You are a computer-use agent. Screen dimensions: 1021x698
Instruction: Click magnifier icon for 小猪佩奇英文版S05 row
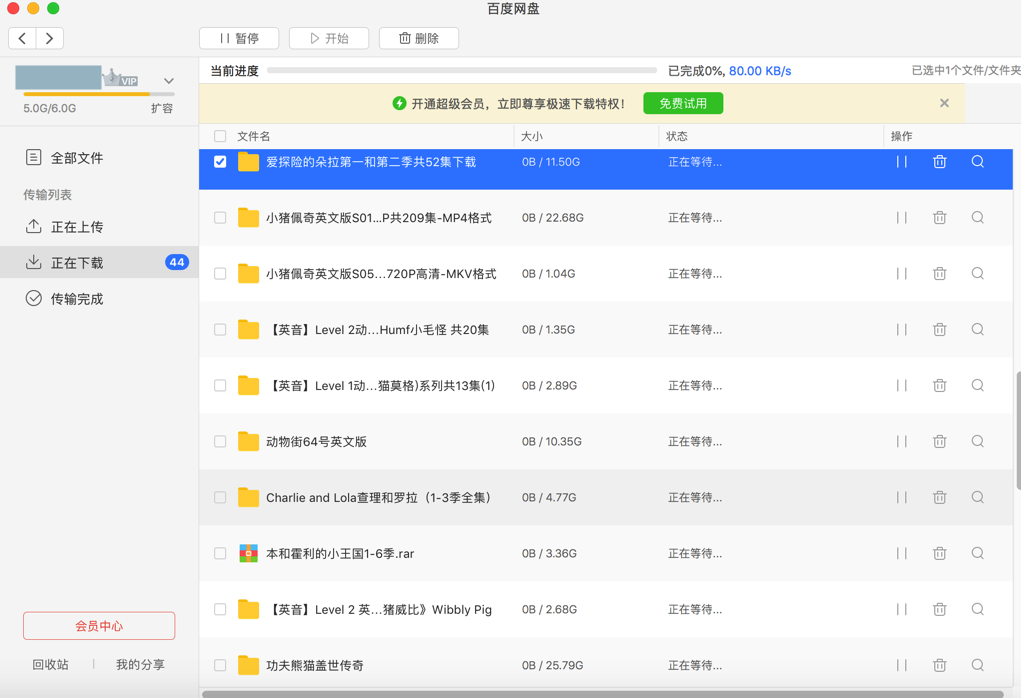point(977,273)
